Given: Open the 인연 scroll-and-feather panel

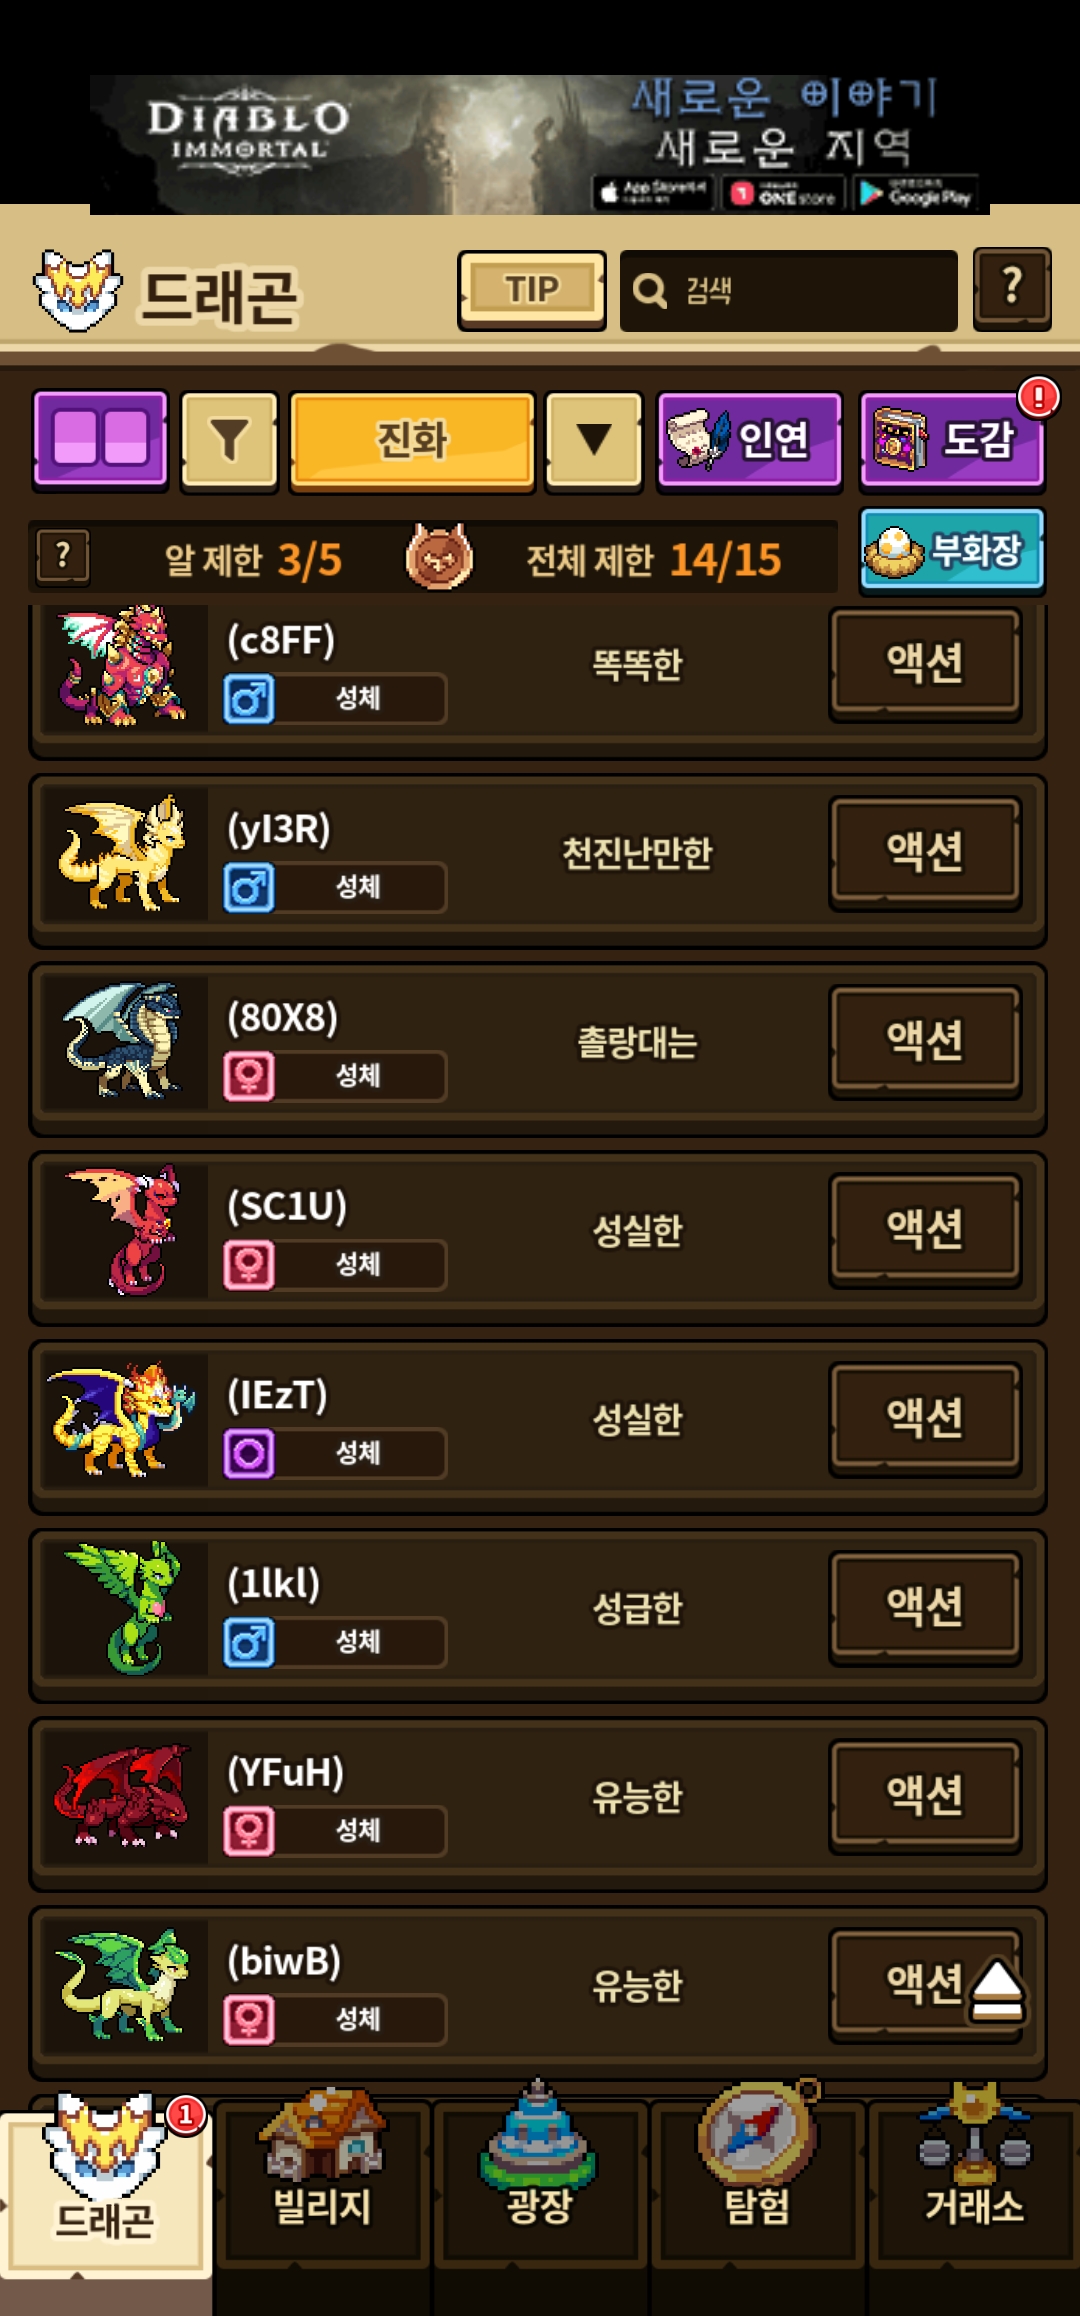Looking at the screenshot, I should point(749,441).
